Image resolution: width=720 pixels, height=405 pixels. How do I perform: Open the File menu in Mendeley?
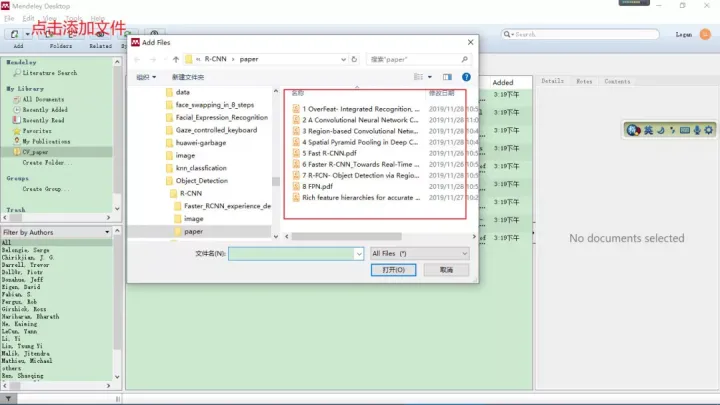[x=9, y=18]
